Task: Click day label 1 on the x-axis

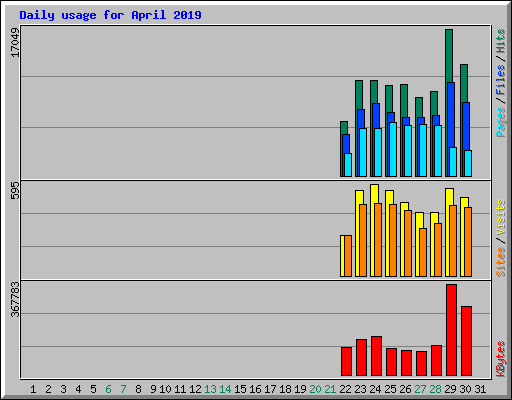Action: (x=33, y=389)
